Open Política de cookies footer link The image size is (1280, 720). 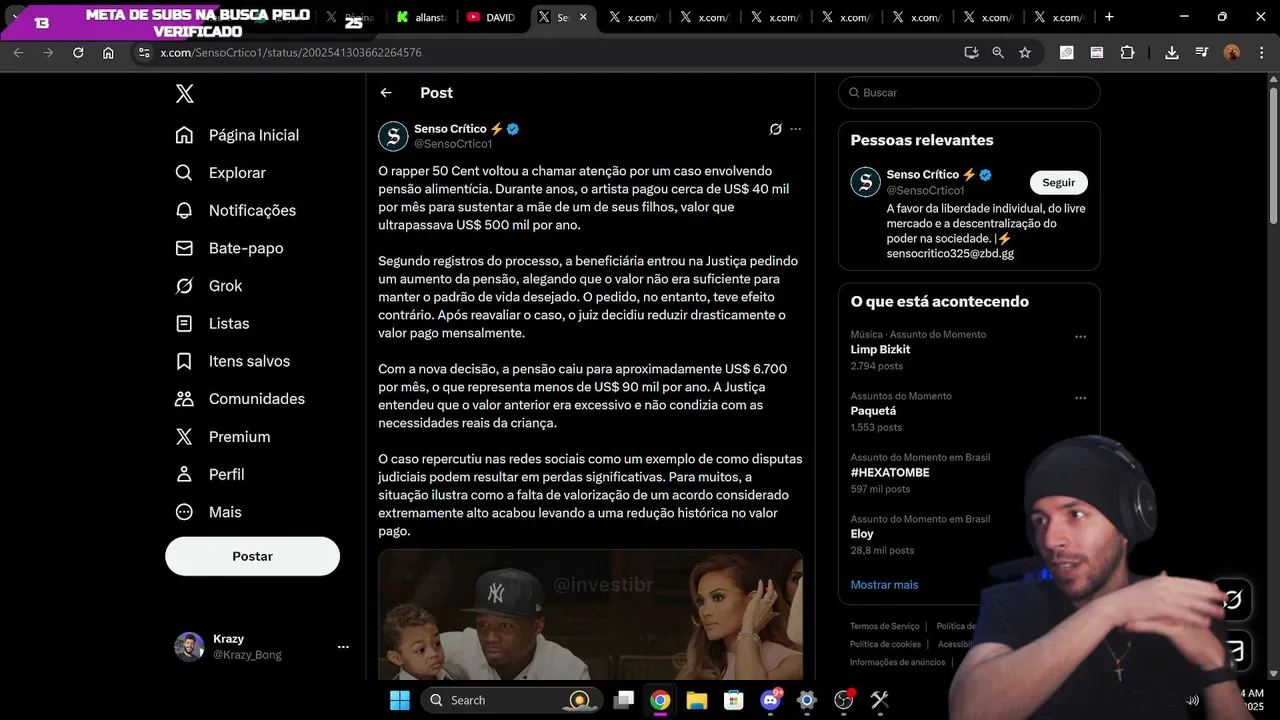click(885, 644)
